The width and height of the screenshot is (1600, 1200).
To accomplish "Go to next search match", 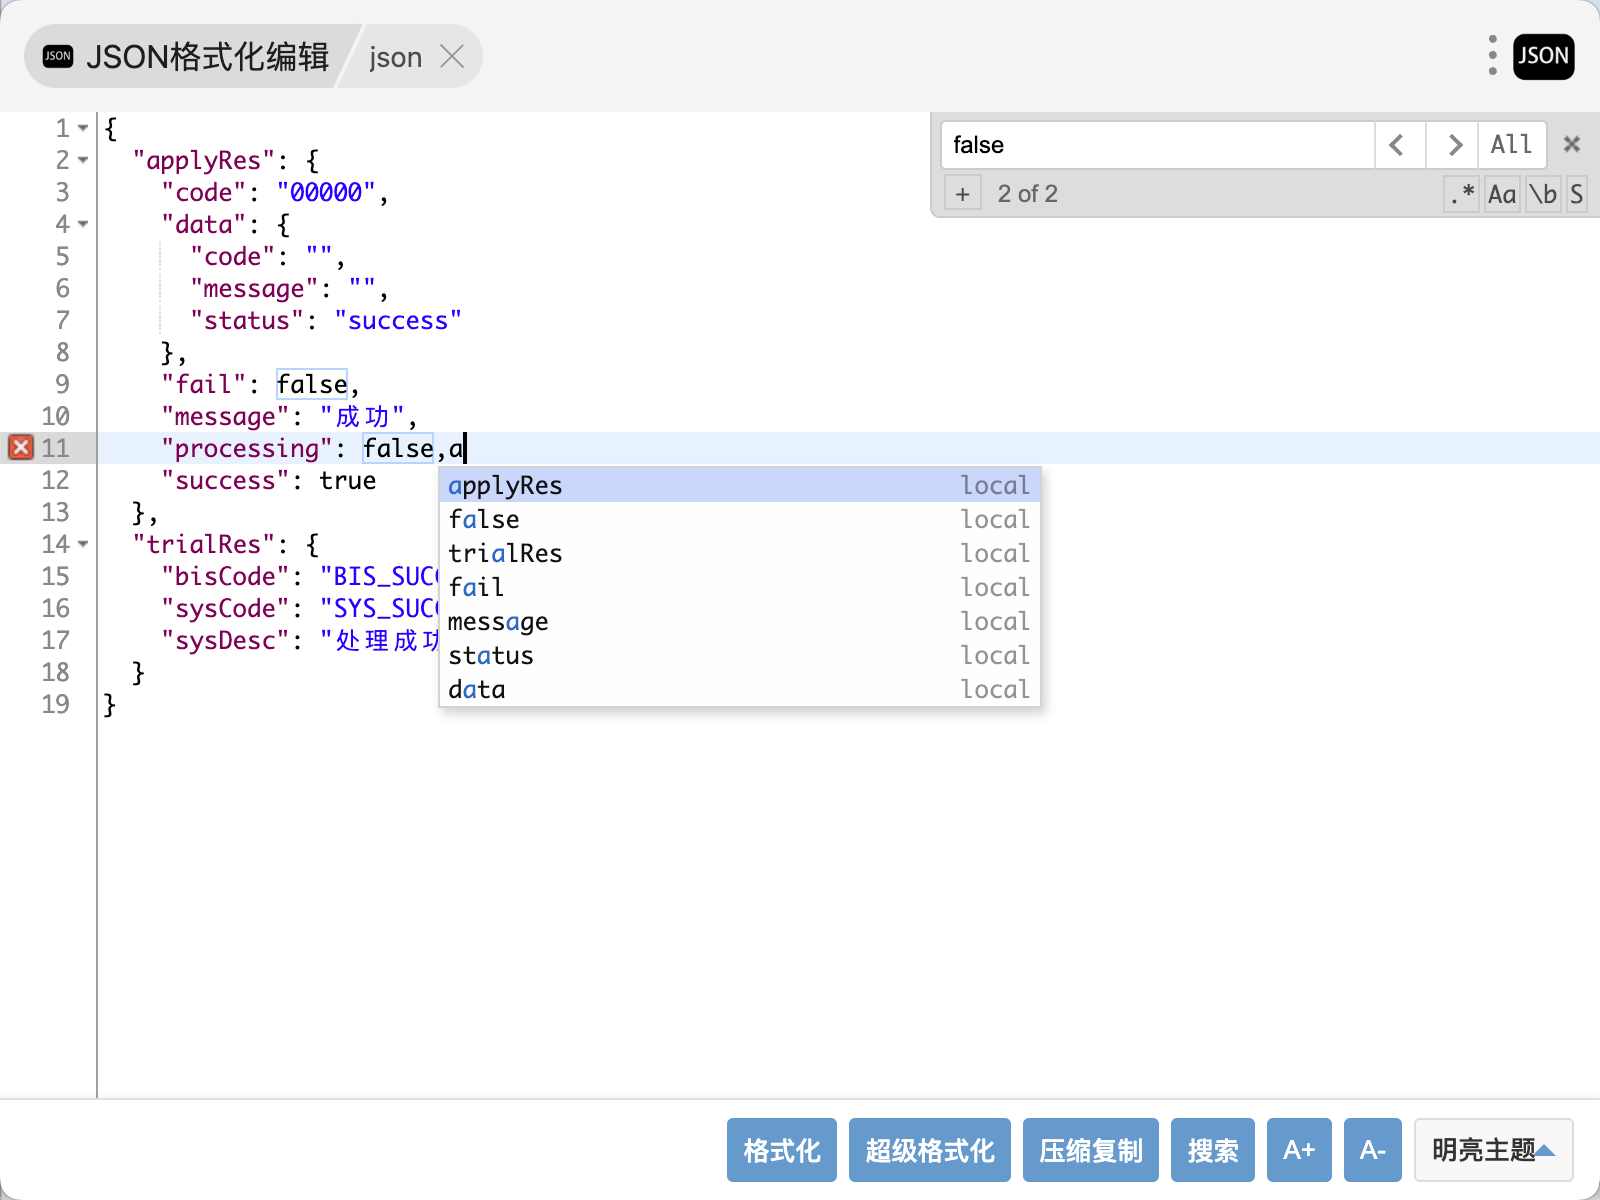I will [x=1454, y=145].
